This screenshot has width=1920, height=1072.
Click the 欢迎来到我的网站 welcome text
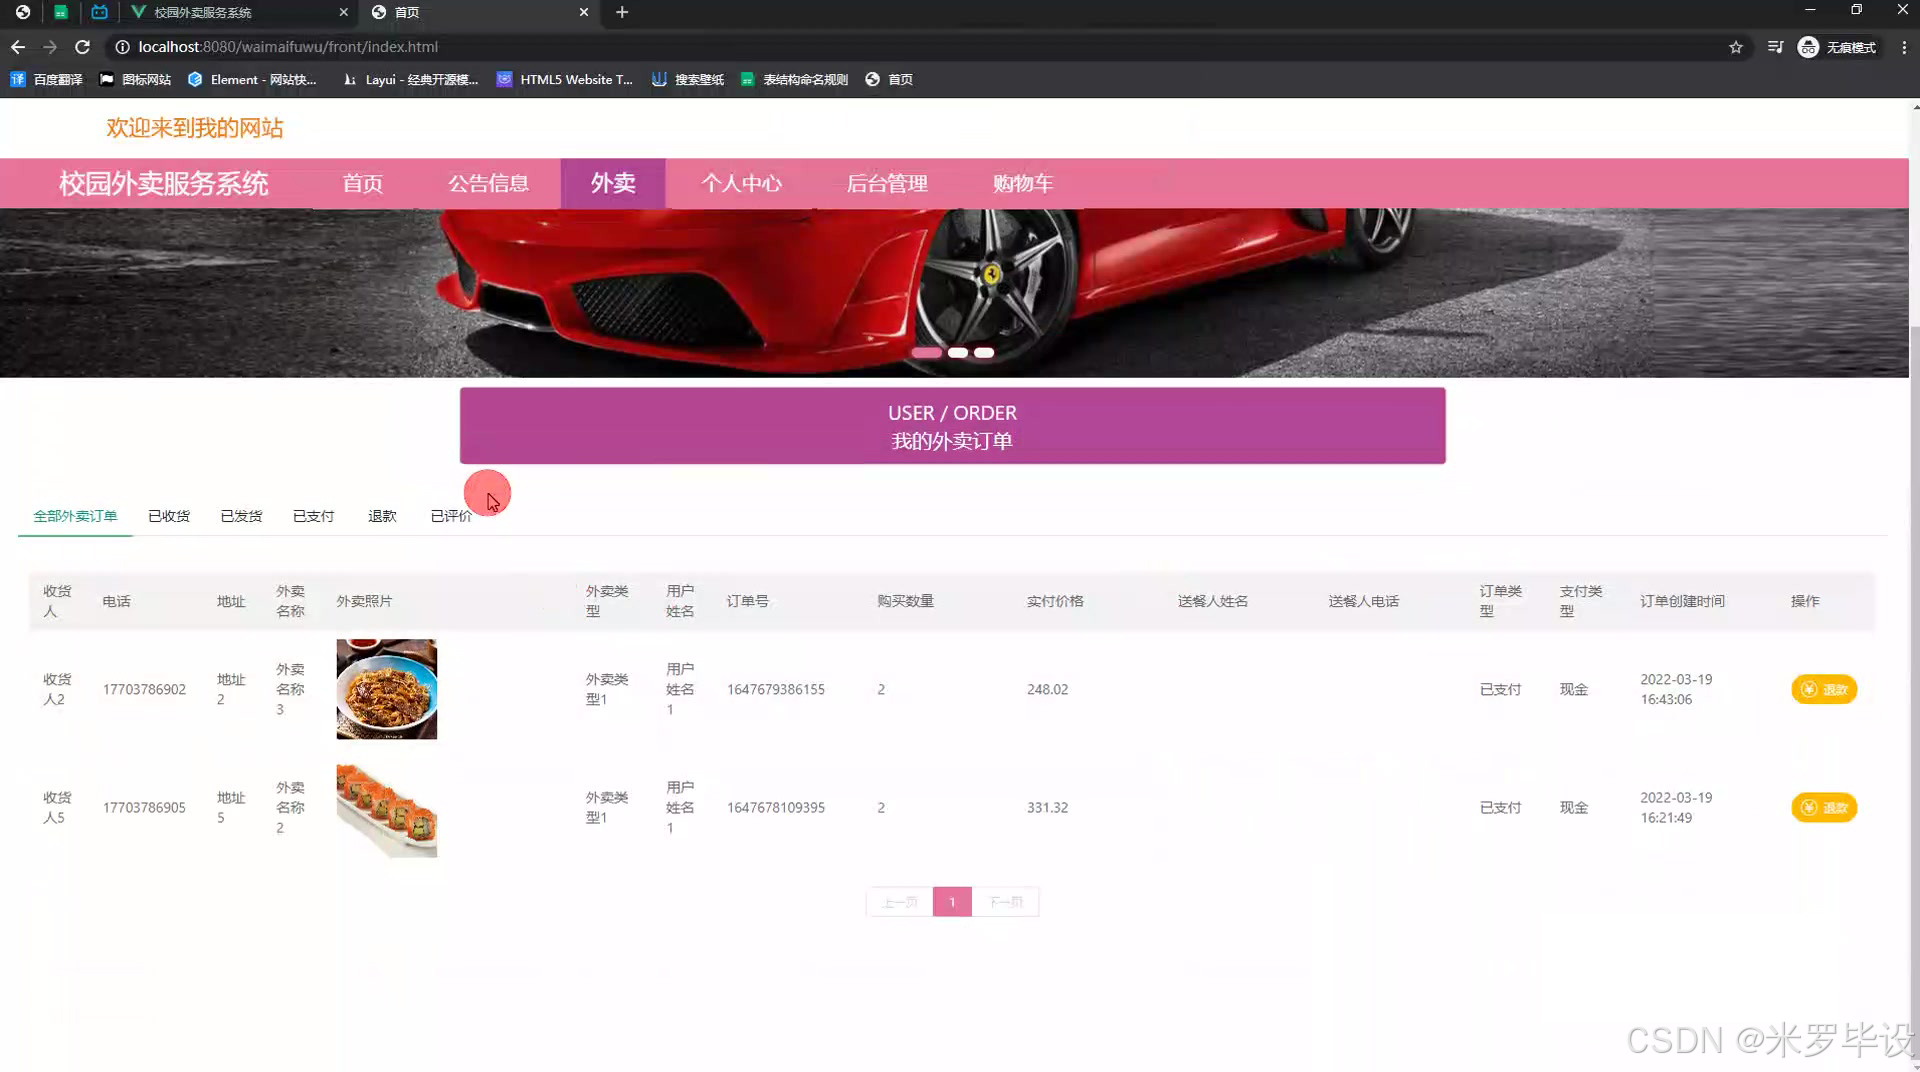coord(195,128)
